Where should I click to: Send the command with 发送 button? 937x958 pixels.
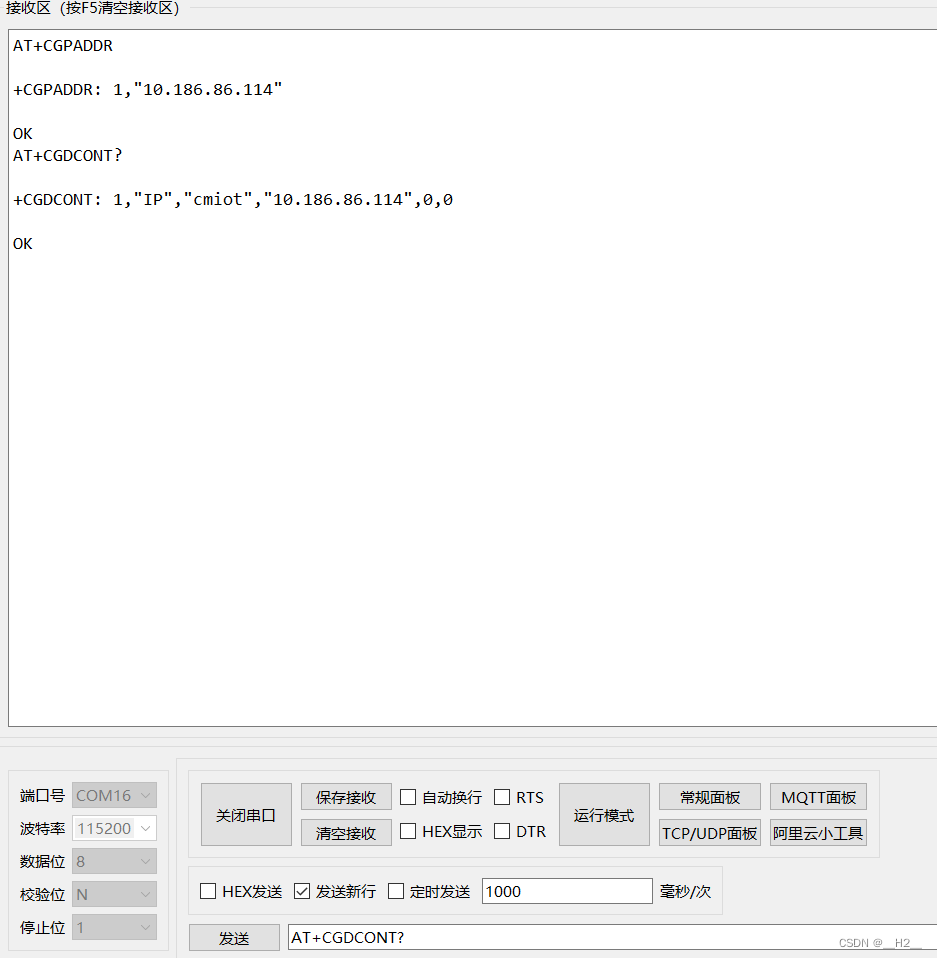coord(235,938)
